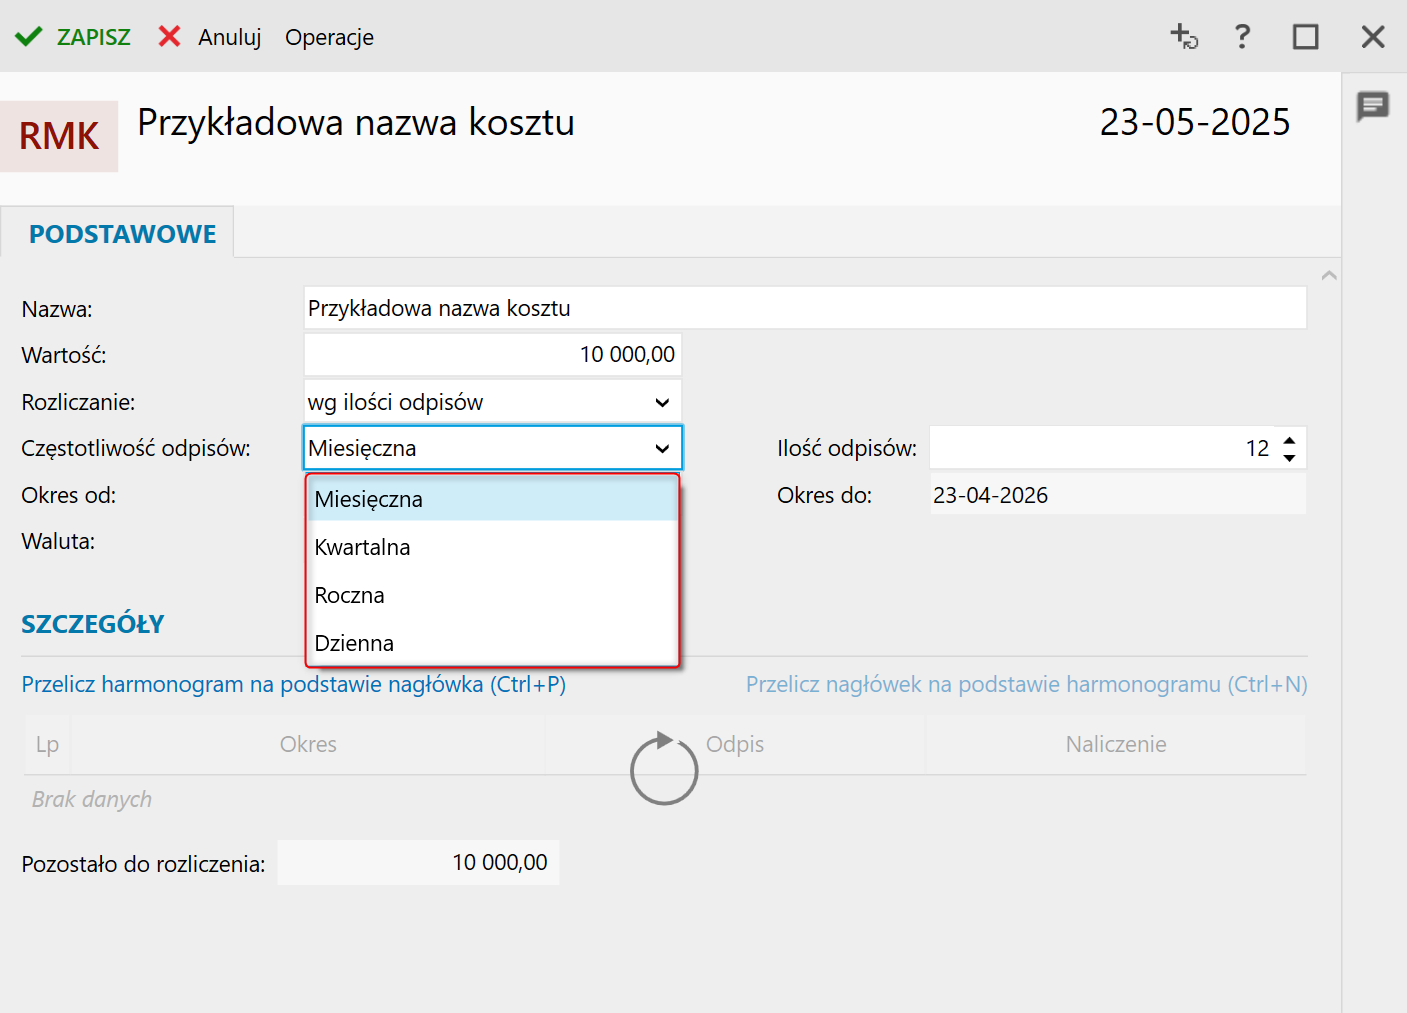Open the Operacje menu

tap(329, 37)
